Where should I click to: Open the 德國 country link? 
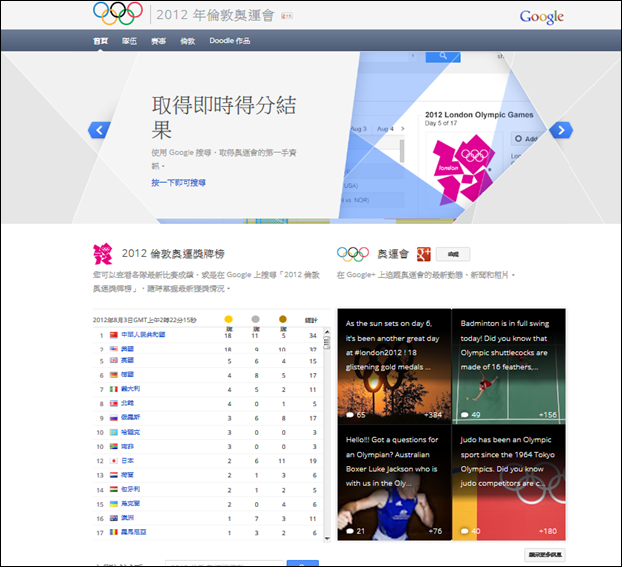click(x=127, y=375)
